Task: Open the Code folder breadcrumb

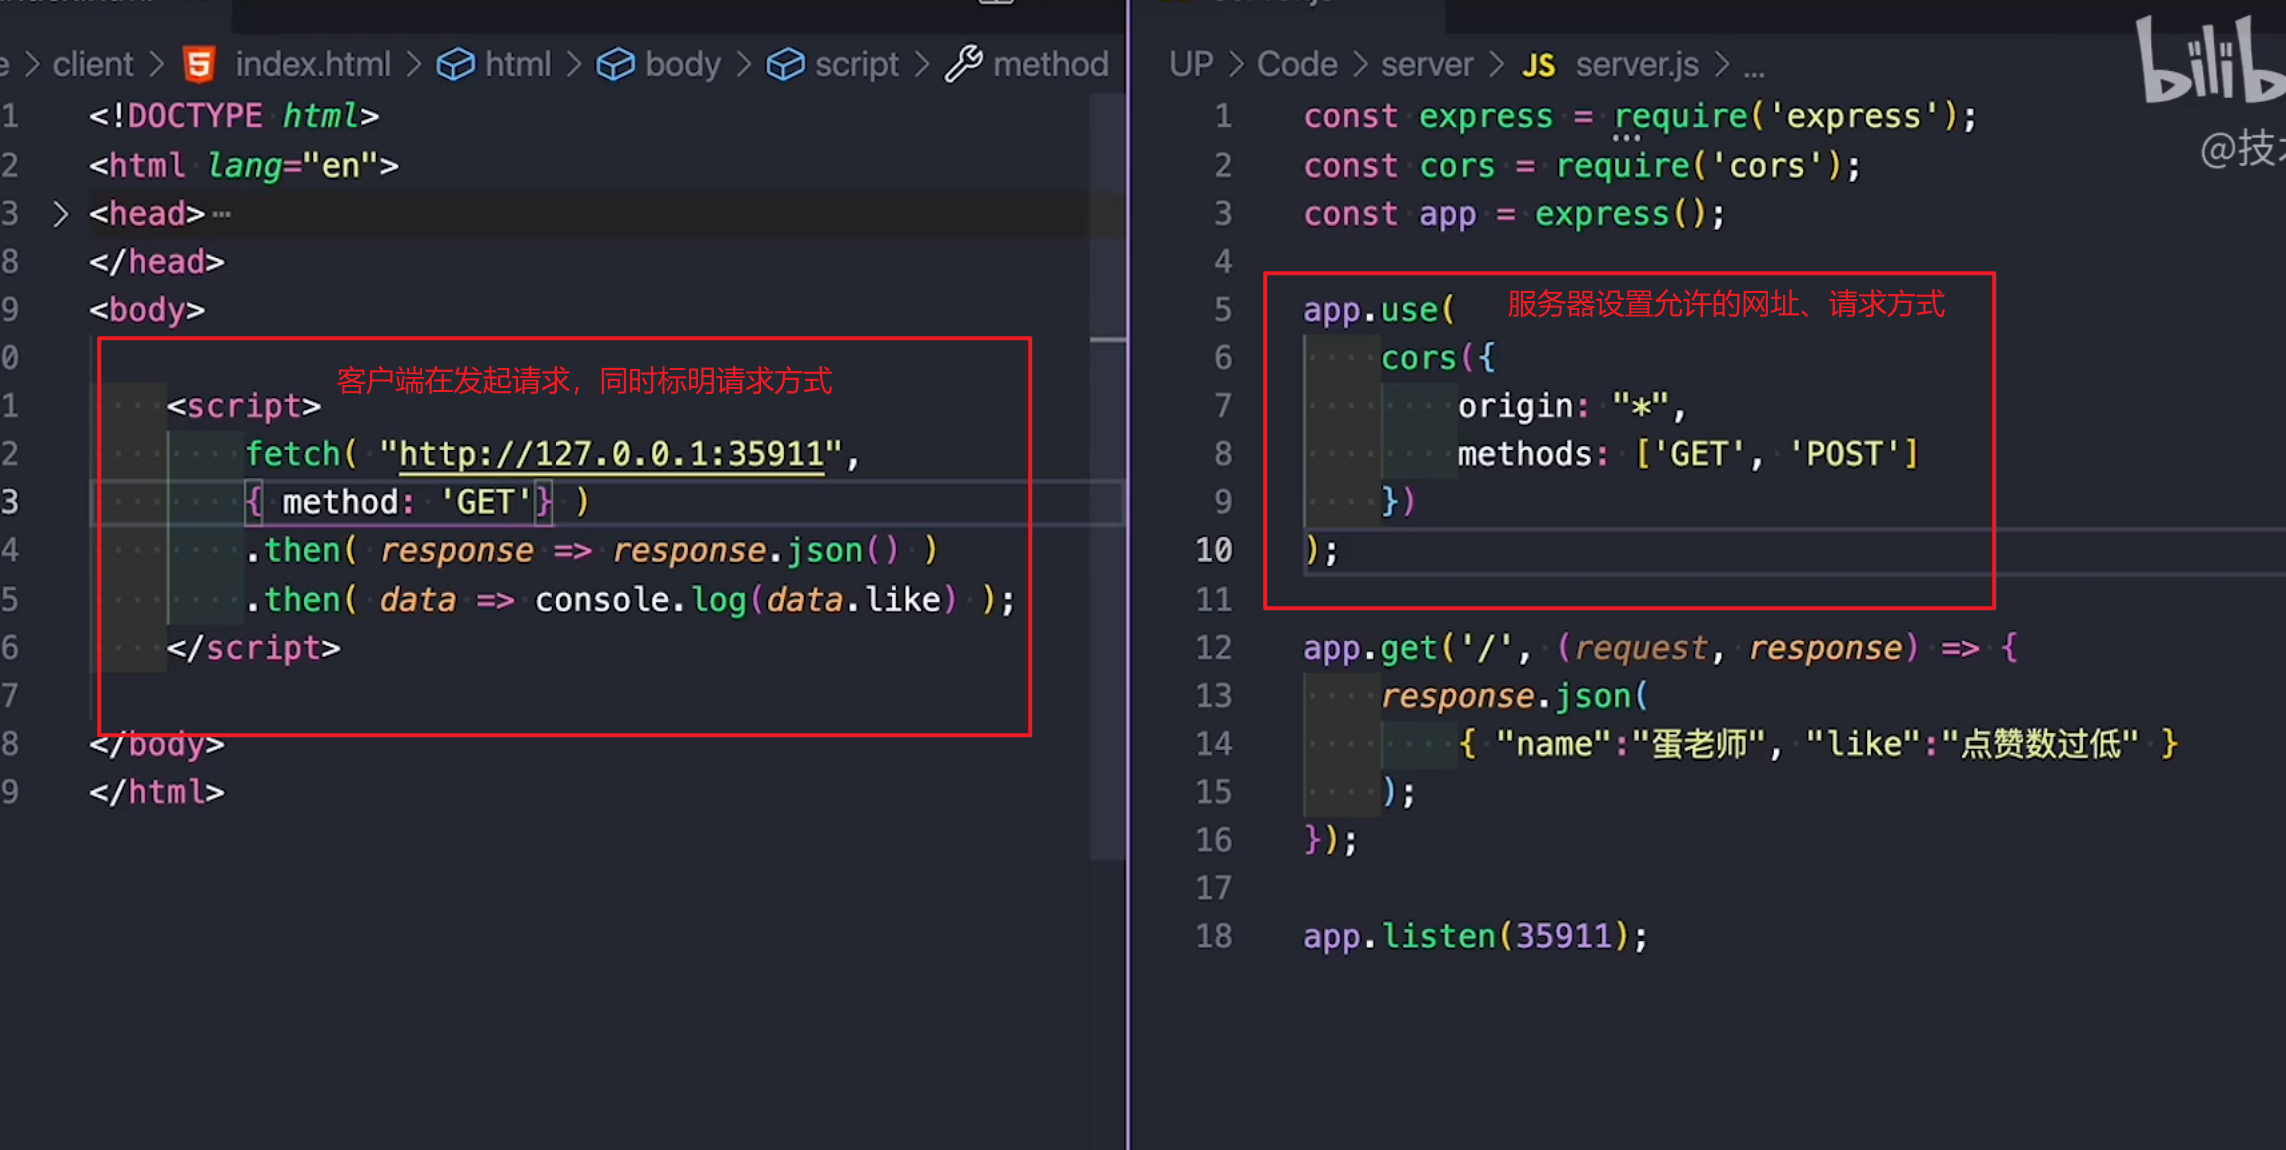Action: pyautogui.click(x=1297, y=64)
